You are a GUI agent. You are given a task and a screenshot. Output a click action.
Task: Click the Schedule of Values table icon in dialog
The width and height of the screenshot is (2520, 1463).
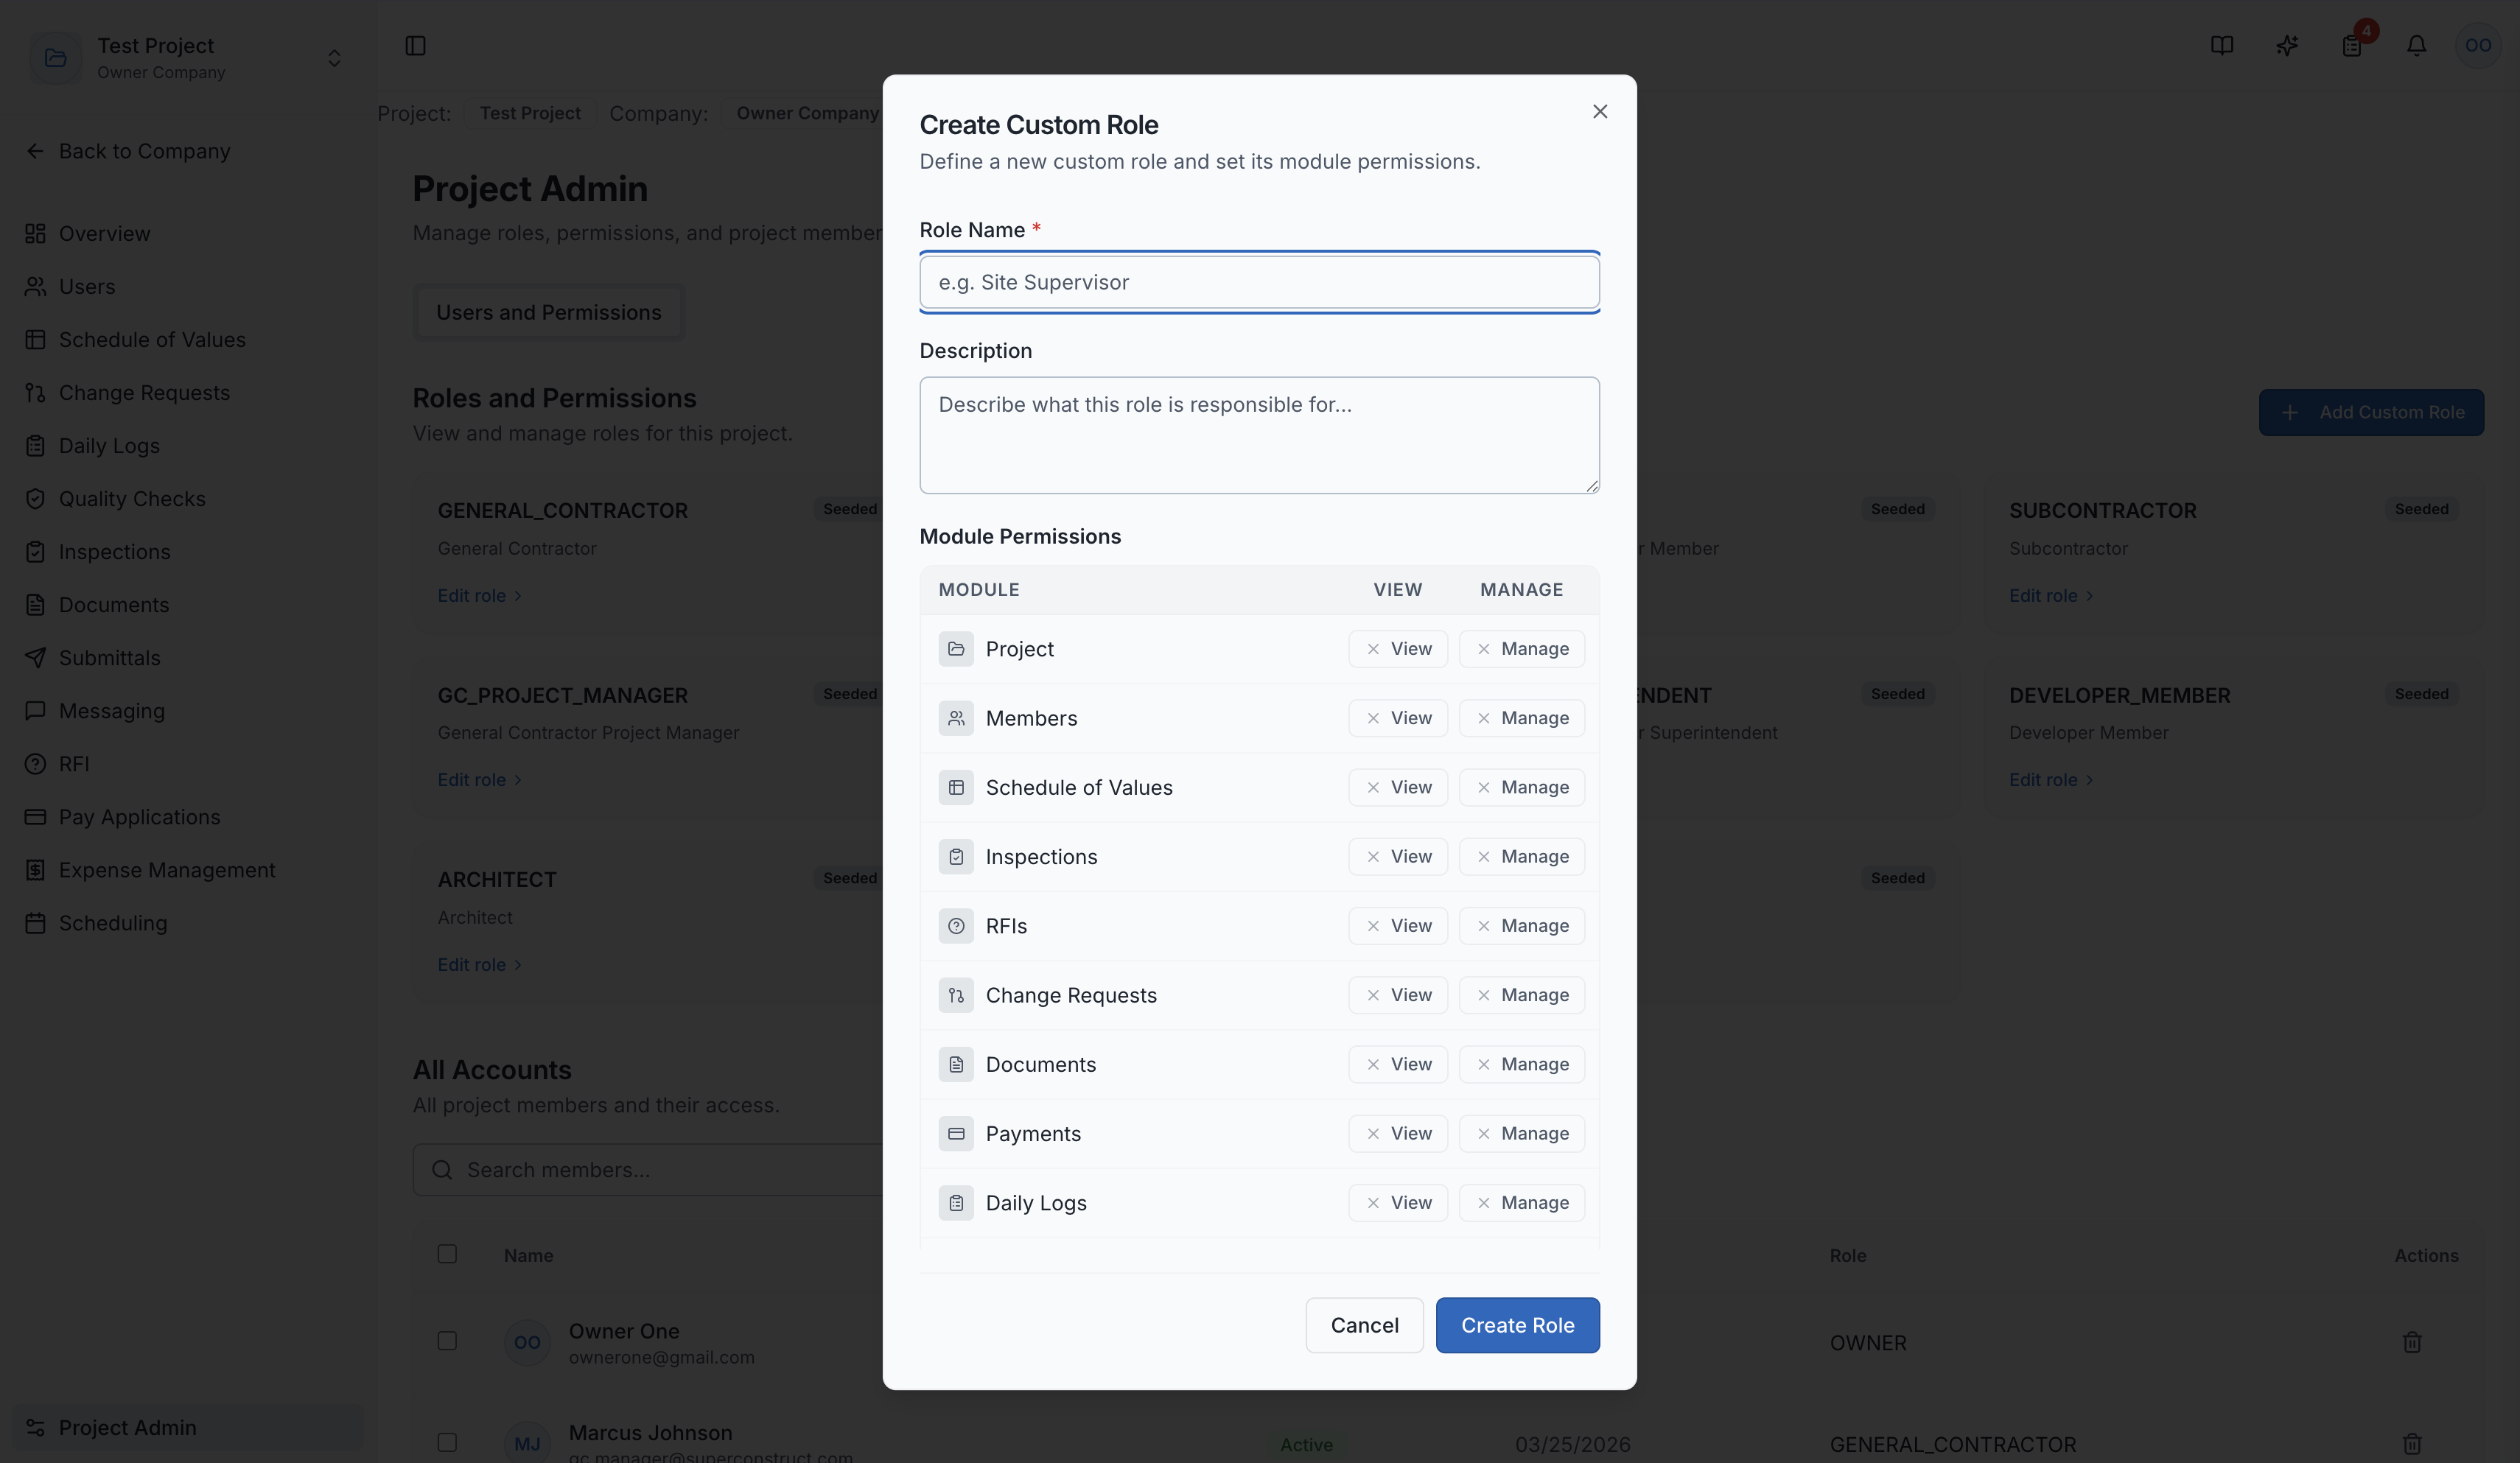click(956, 787)
